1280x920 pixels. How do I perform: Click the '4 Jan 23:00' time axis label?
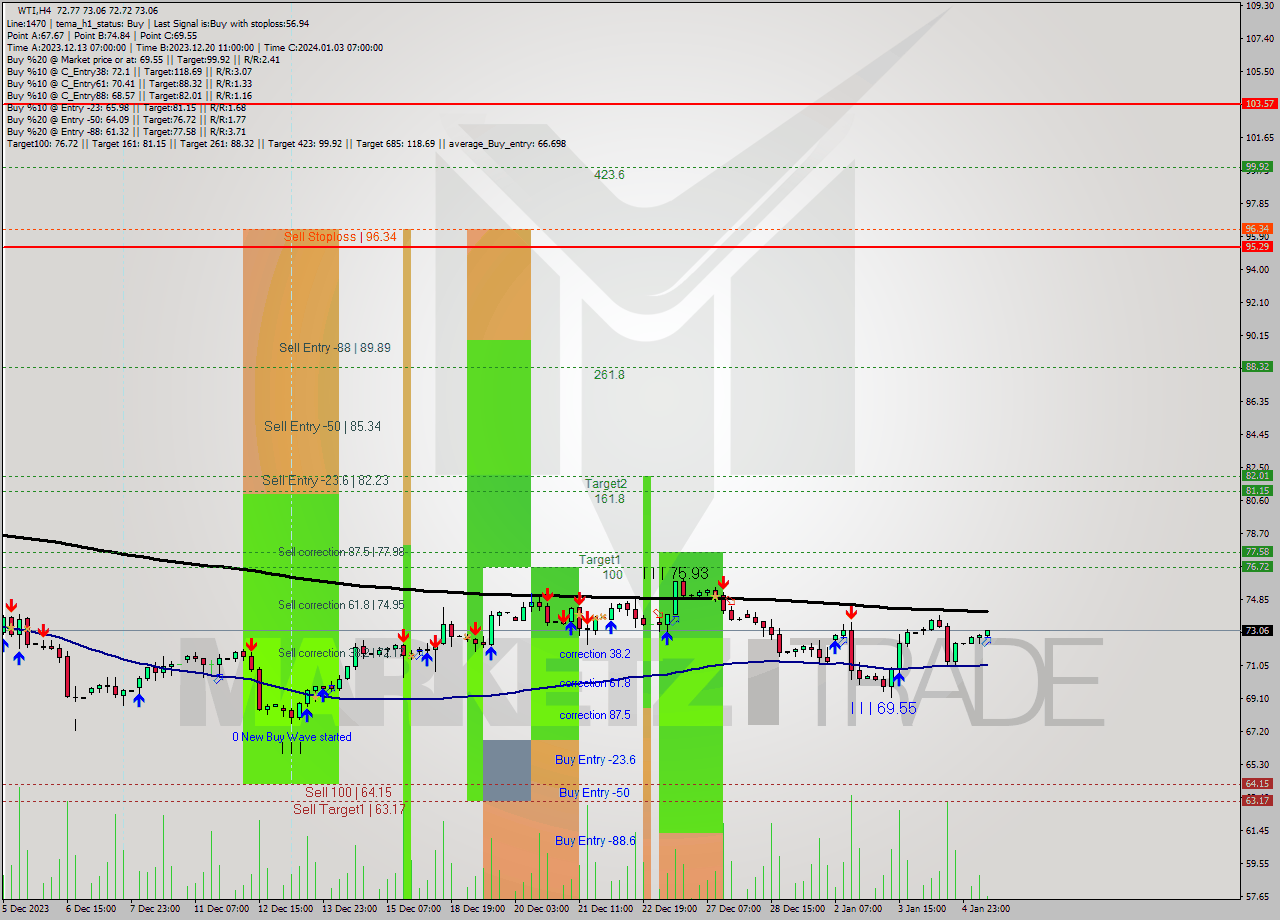pos(985,908)
